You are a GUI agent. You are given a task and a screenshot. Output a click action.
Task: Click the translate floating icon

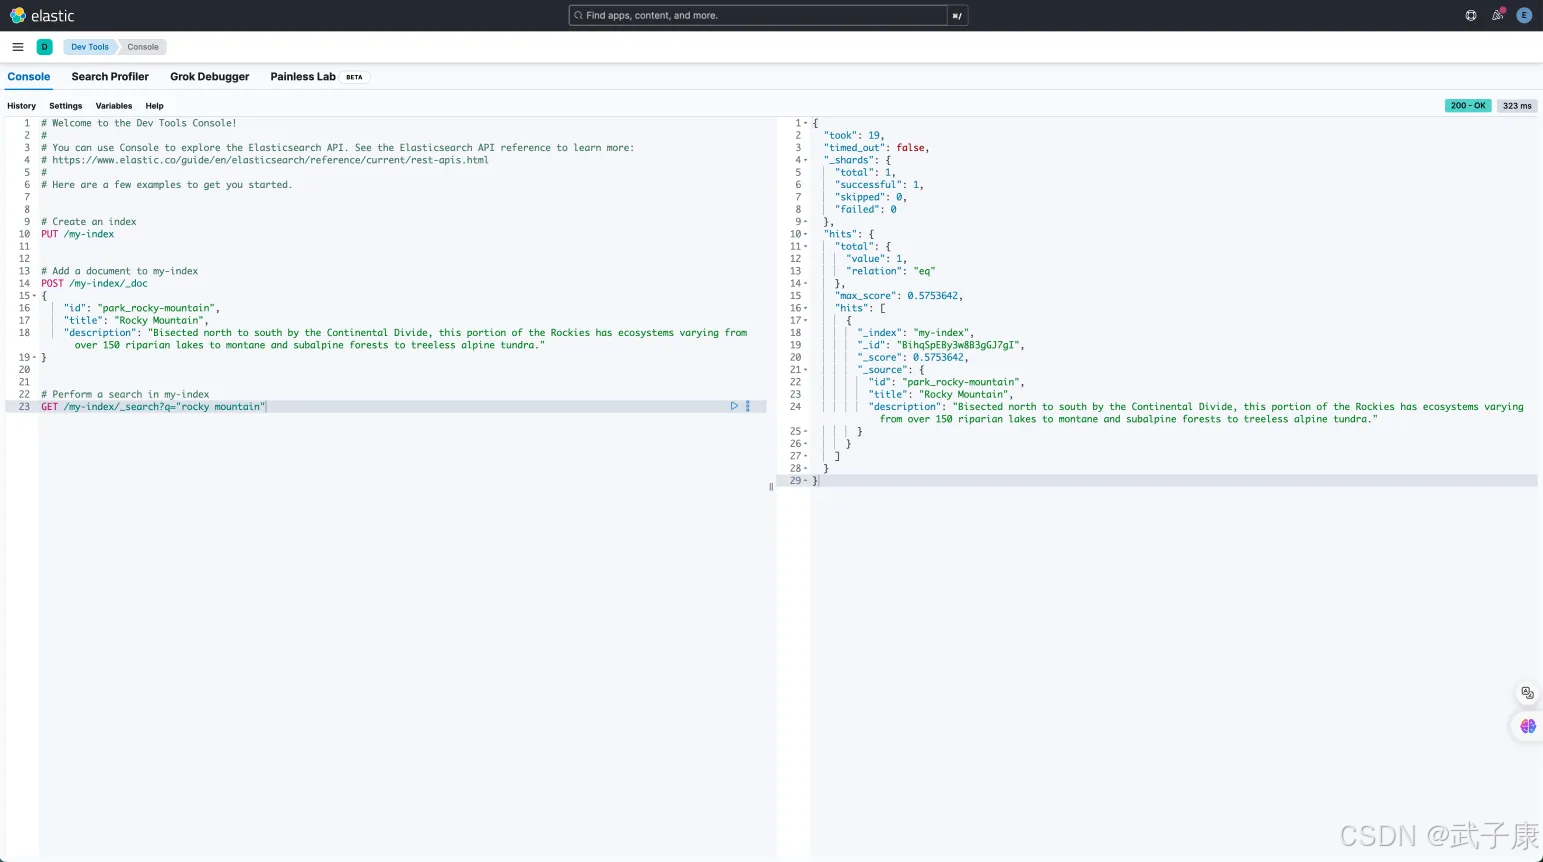(x=1527, y=693)
